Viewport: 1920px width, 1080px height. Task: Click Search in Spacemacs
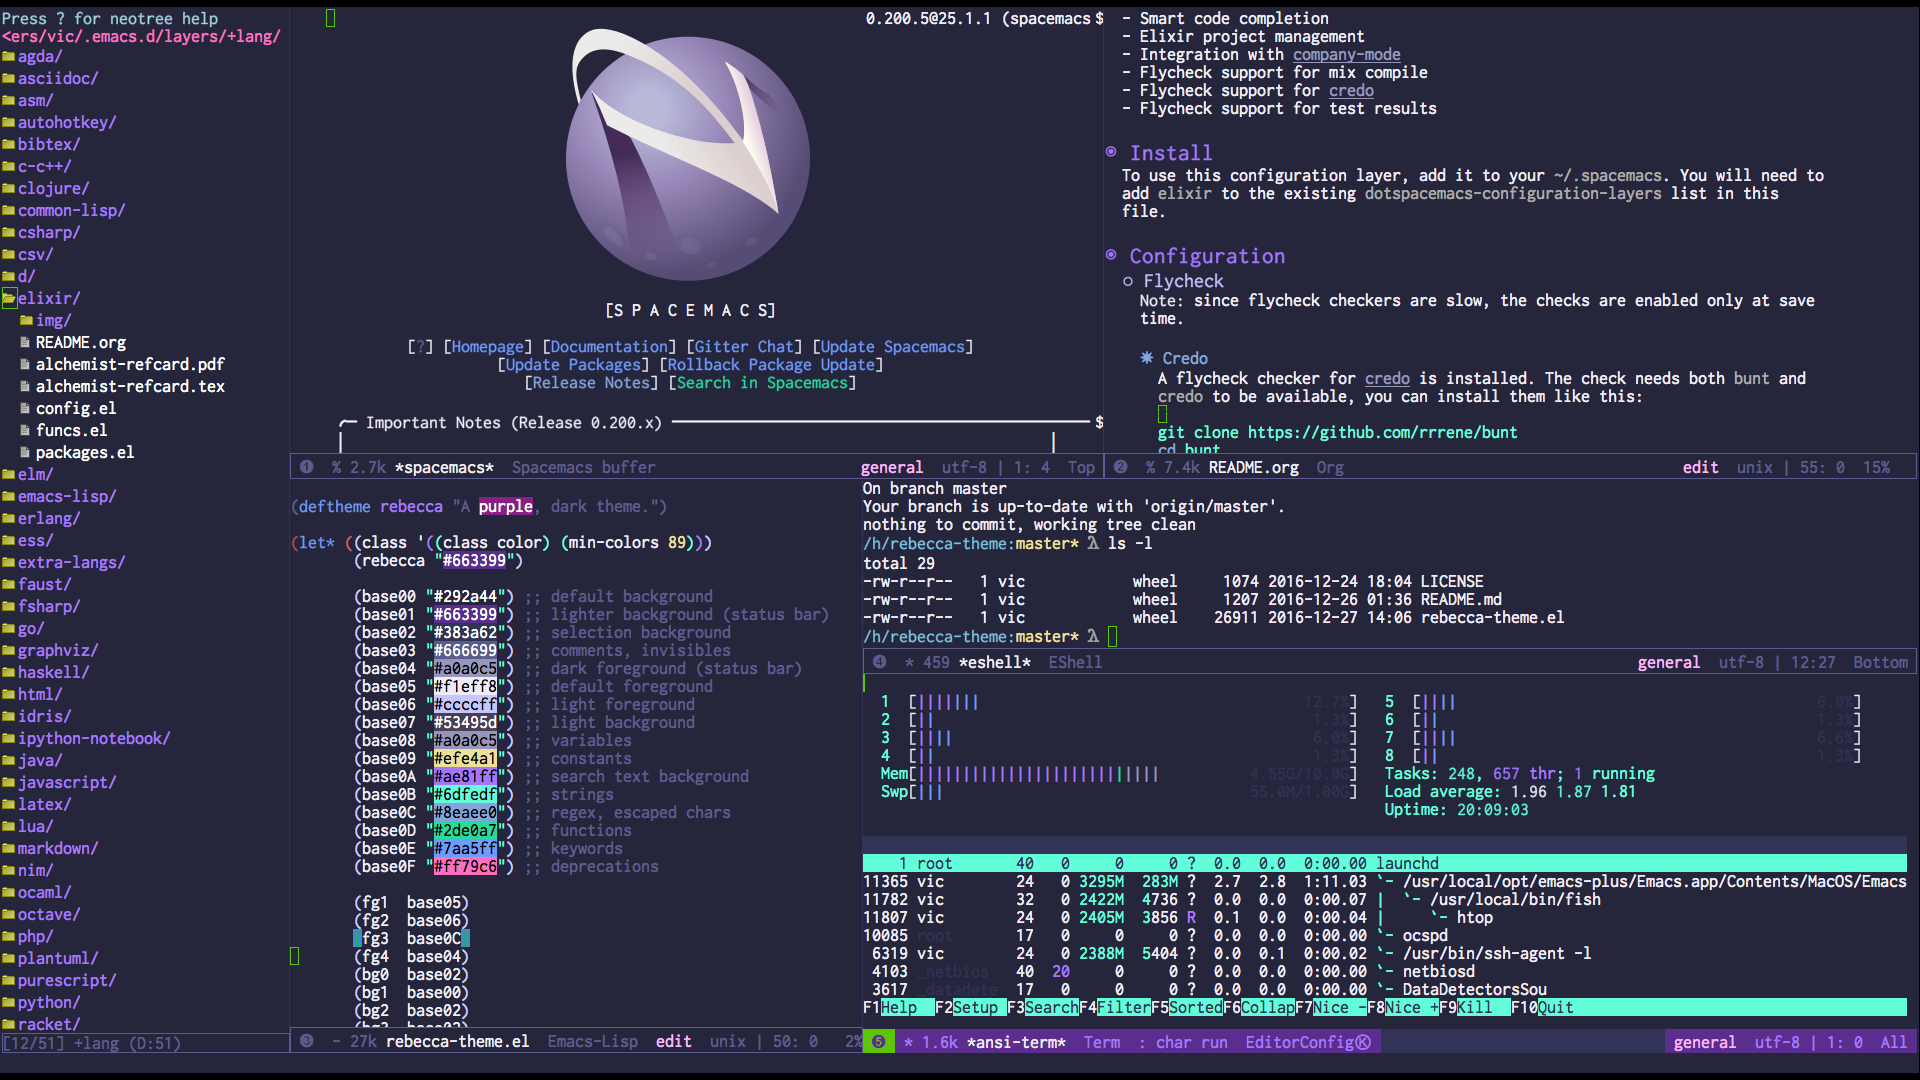coord(762,383)
